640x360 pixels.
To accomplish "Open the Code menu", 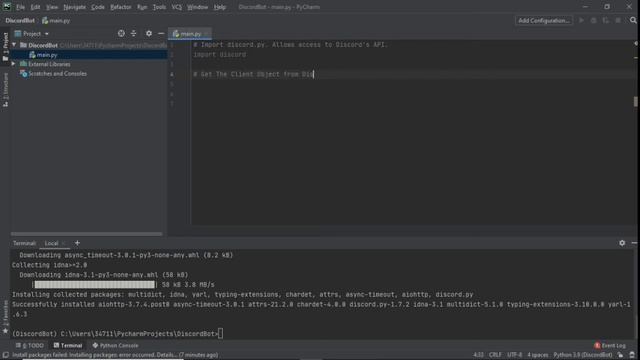I will click(x=98, y=7).
